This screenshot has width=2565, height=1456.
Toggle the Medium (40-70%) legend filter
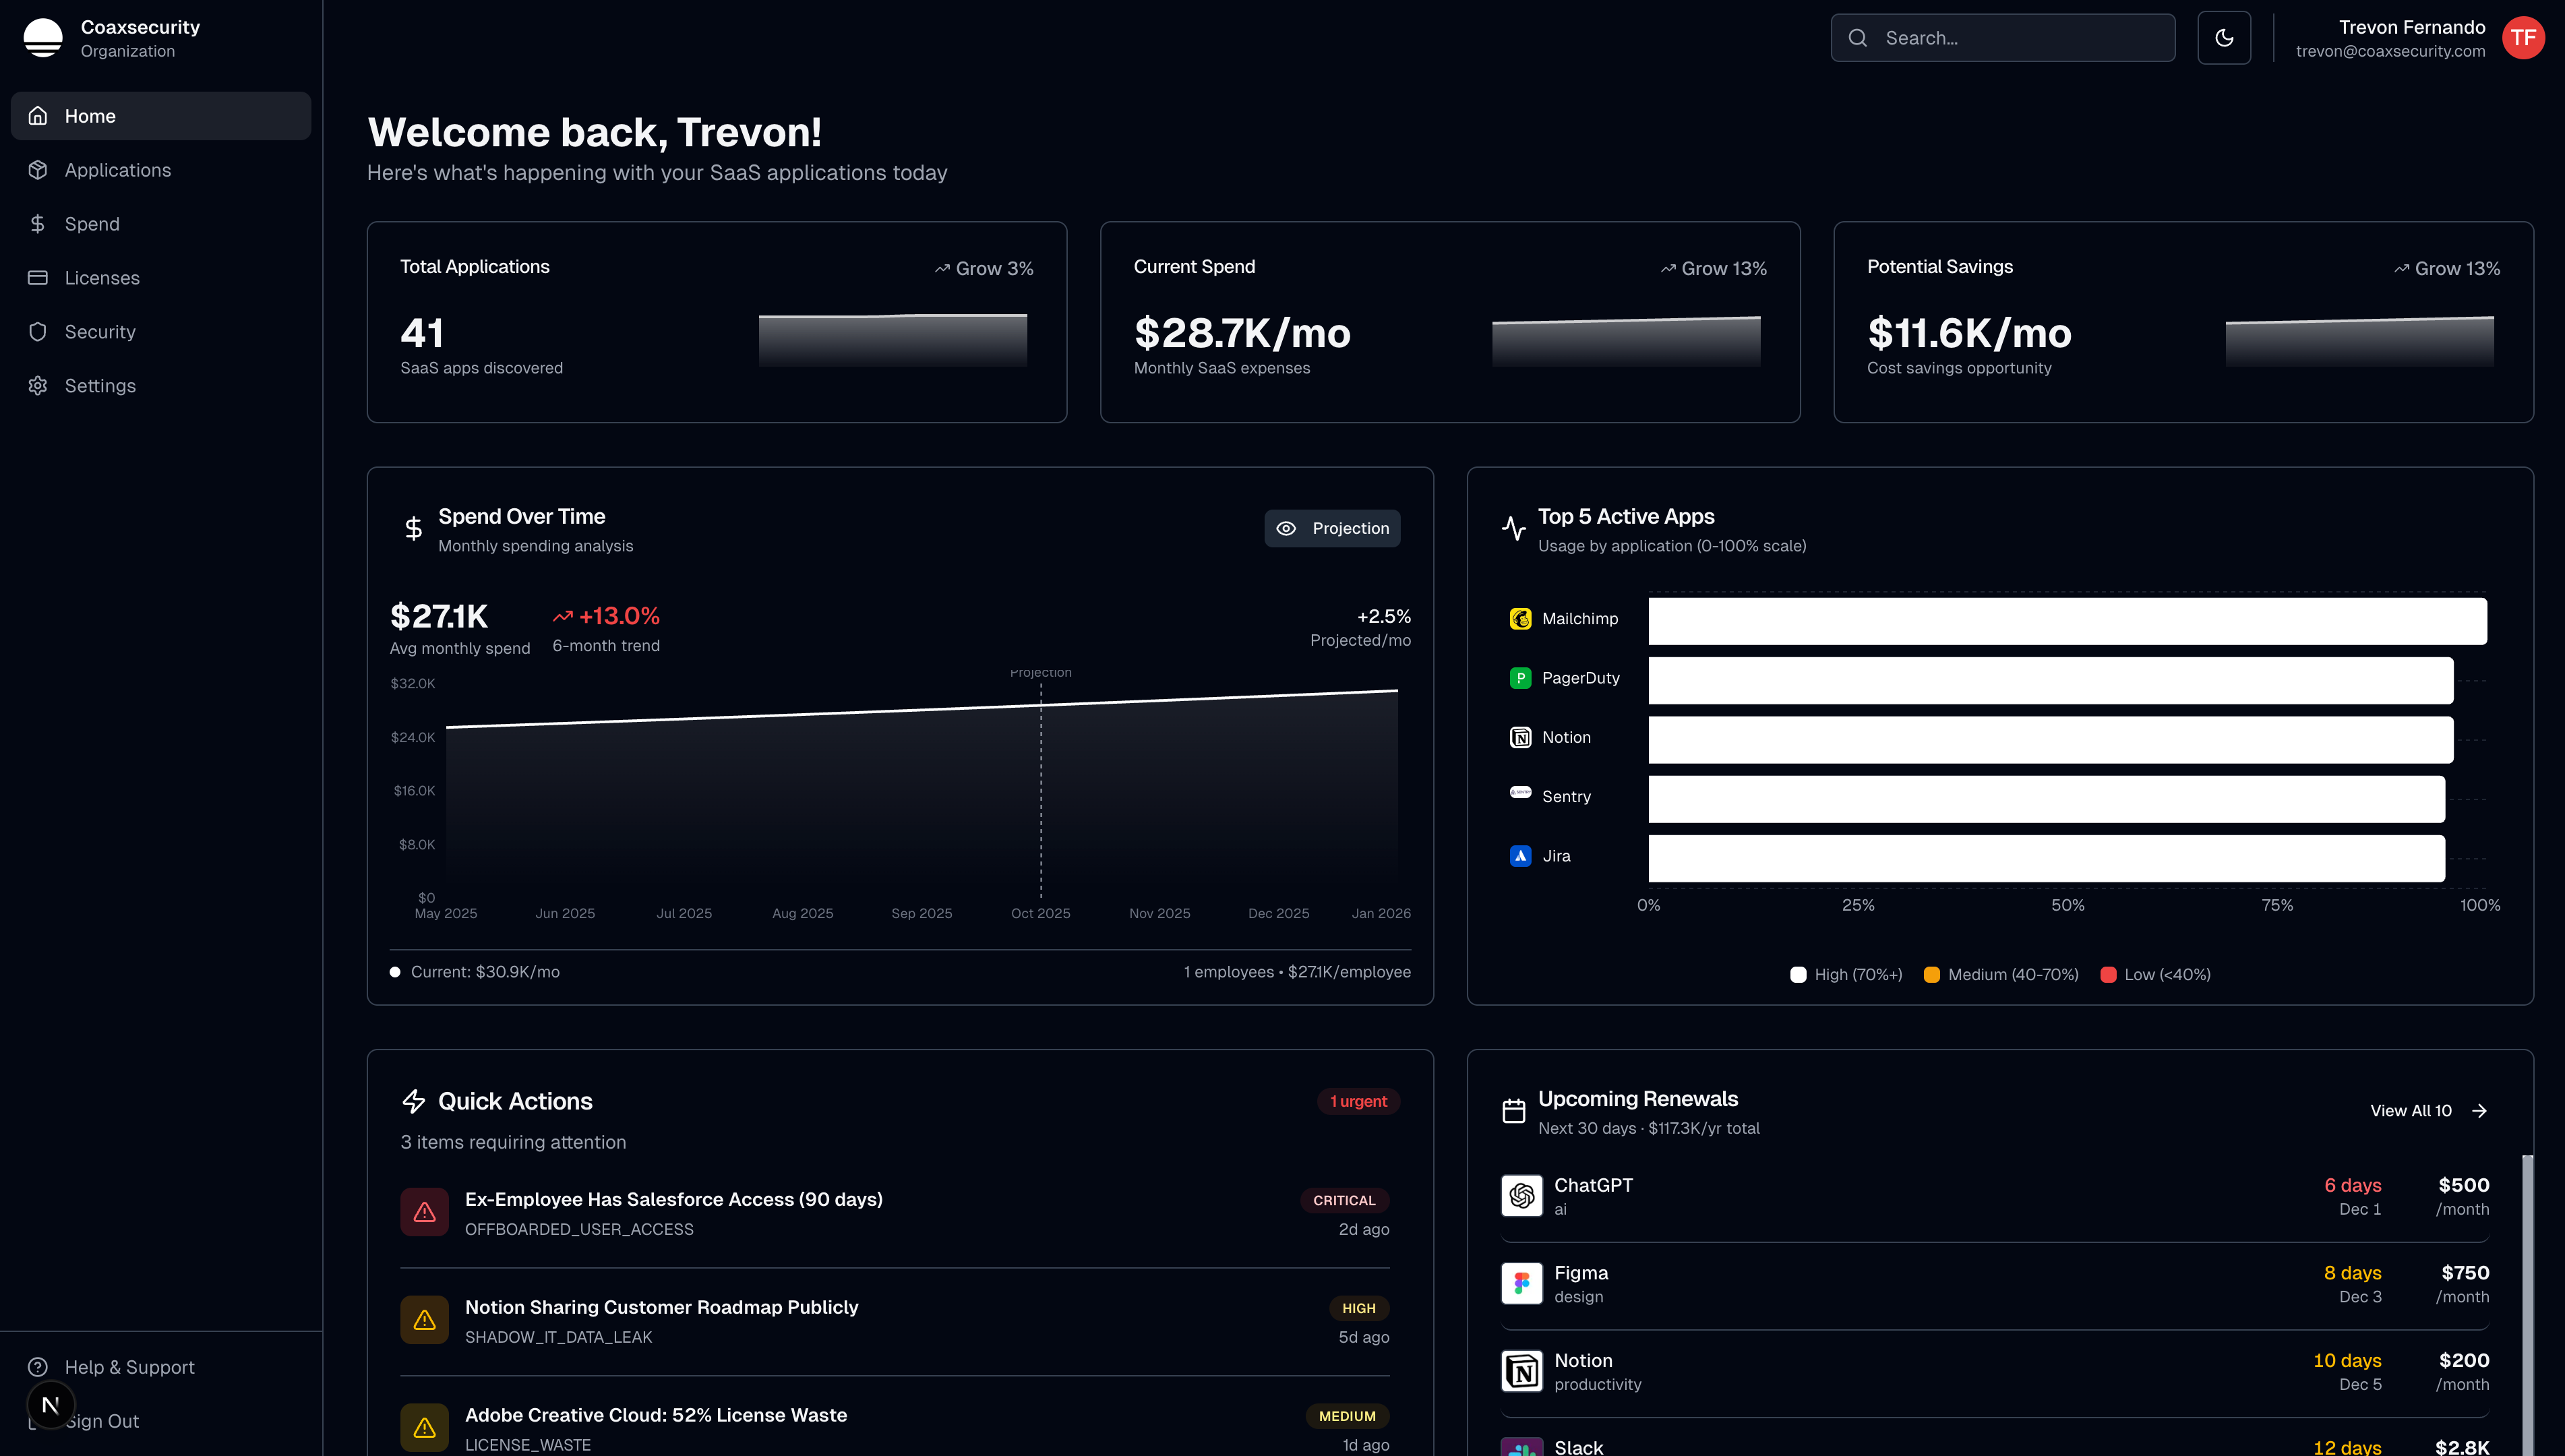coord(1999,974)
